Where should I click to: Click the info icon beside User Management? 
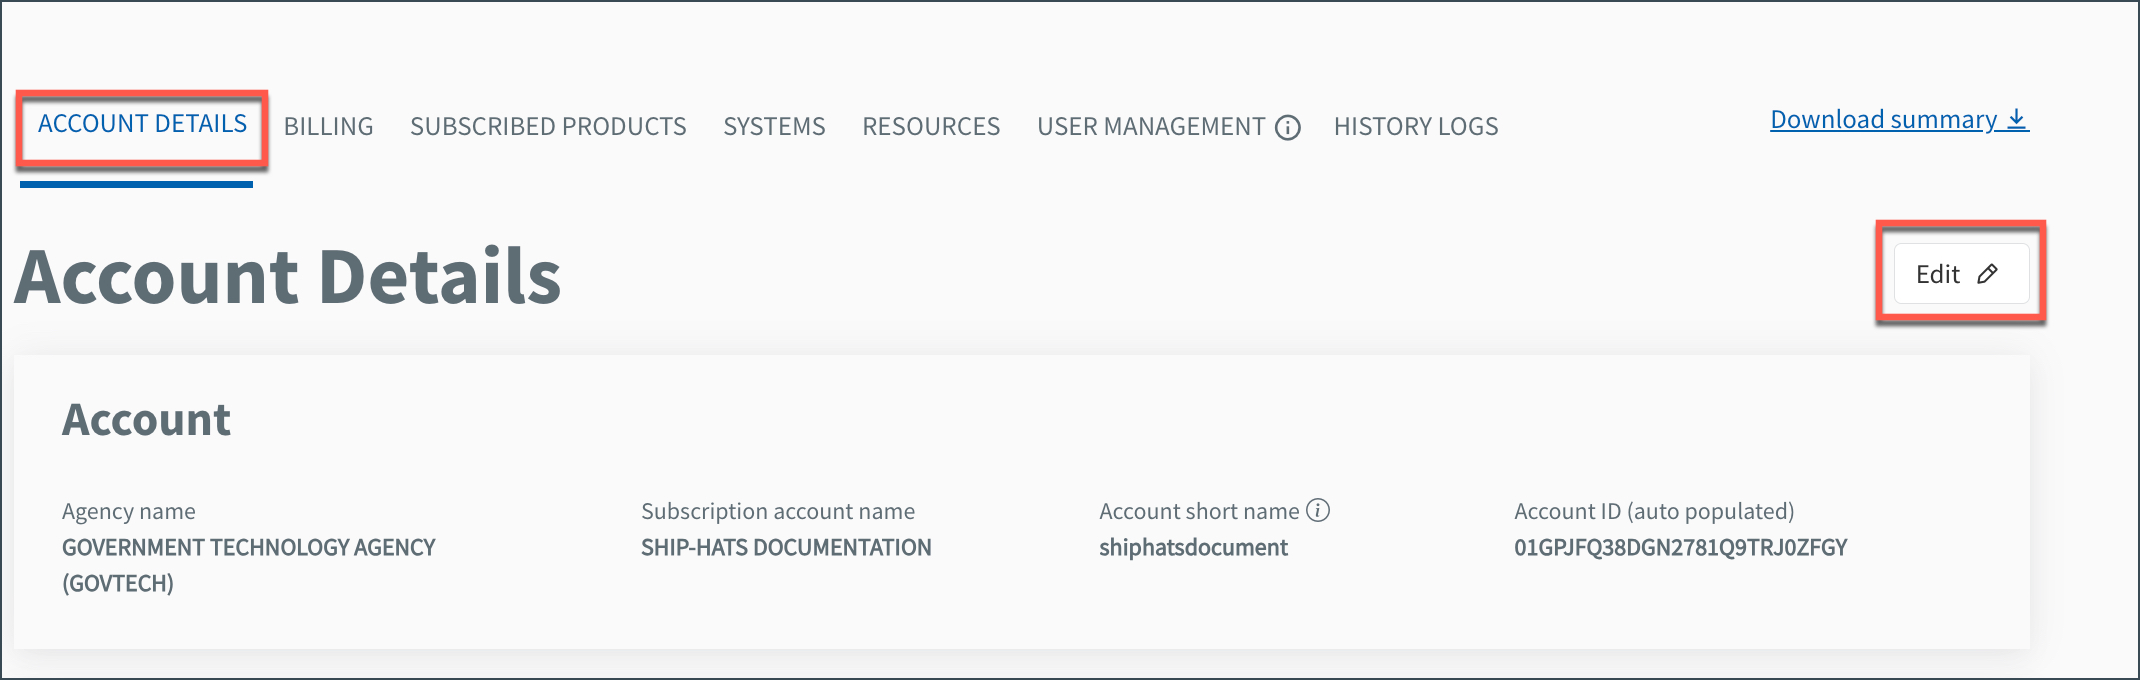(x=1288, y=128)
